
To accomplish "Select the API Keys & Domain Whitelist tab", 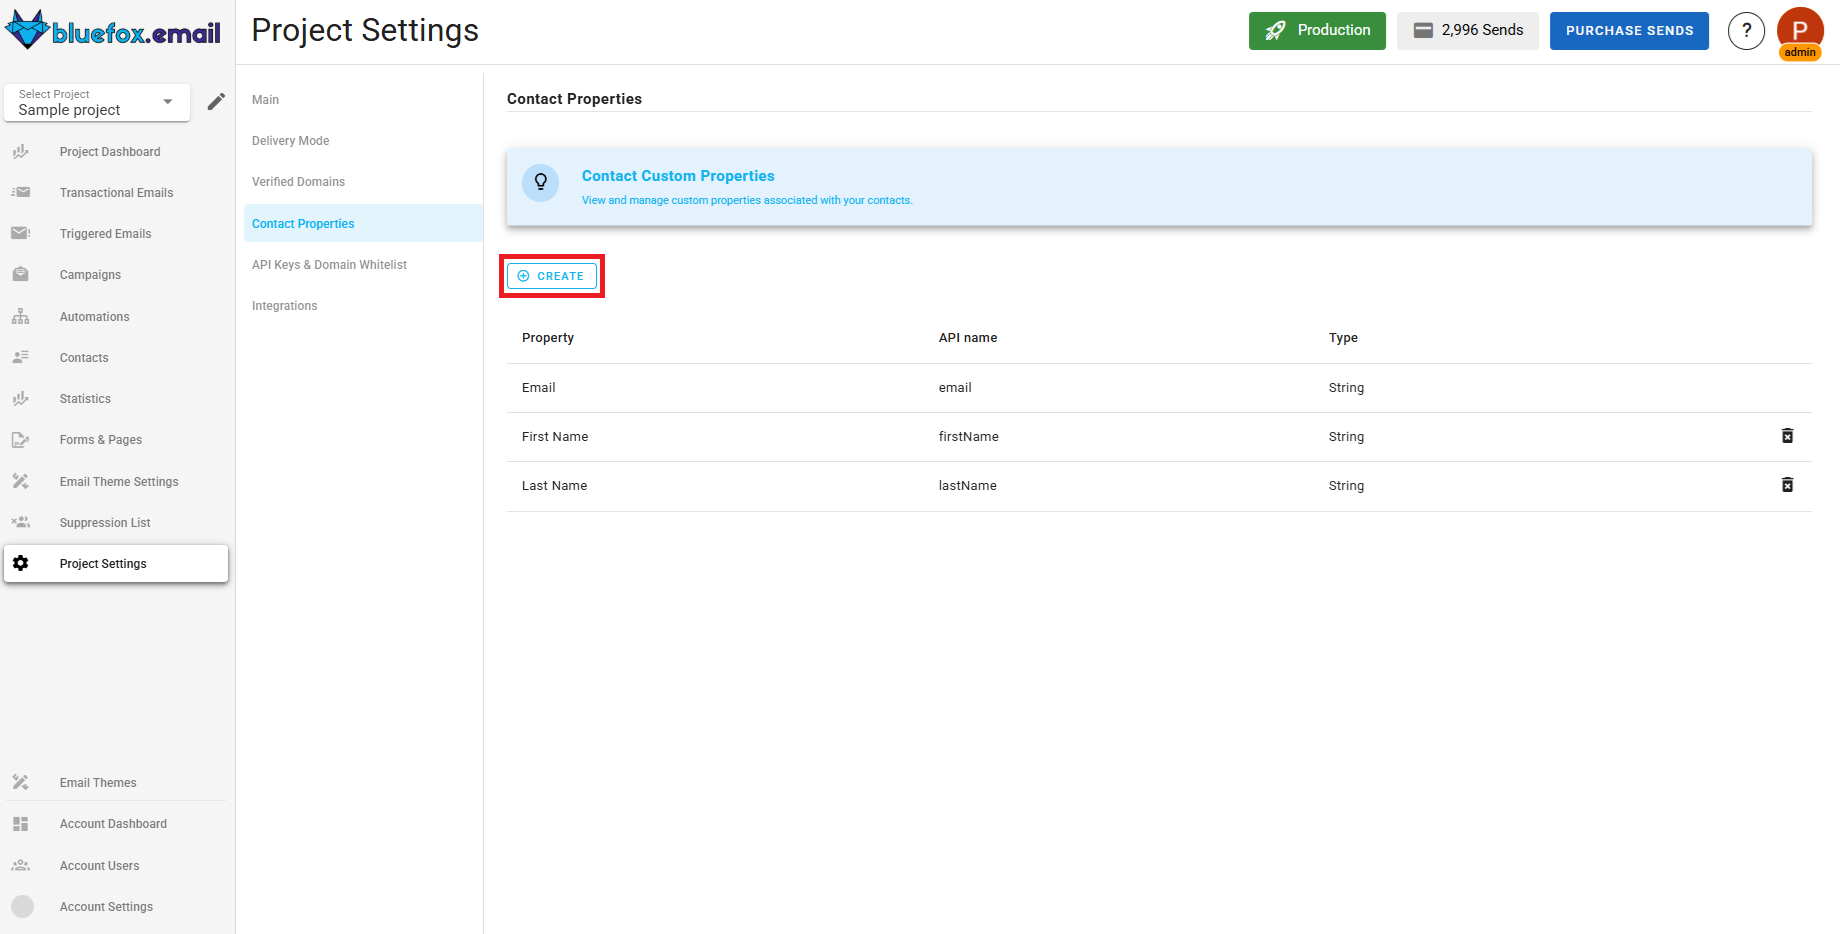I will click(x=329, y=264).
